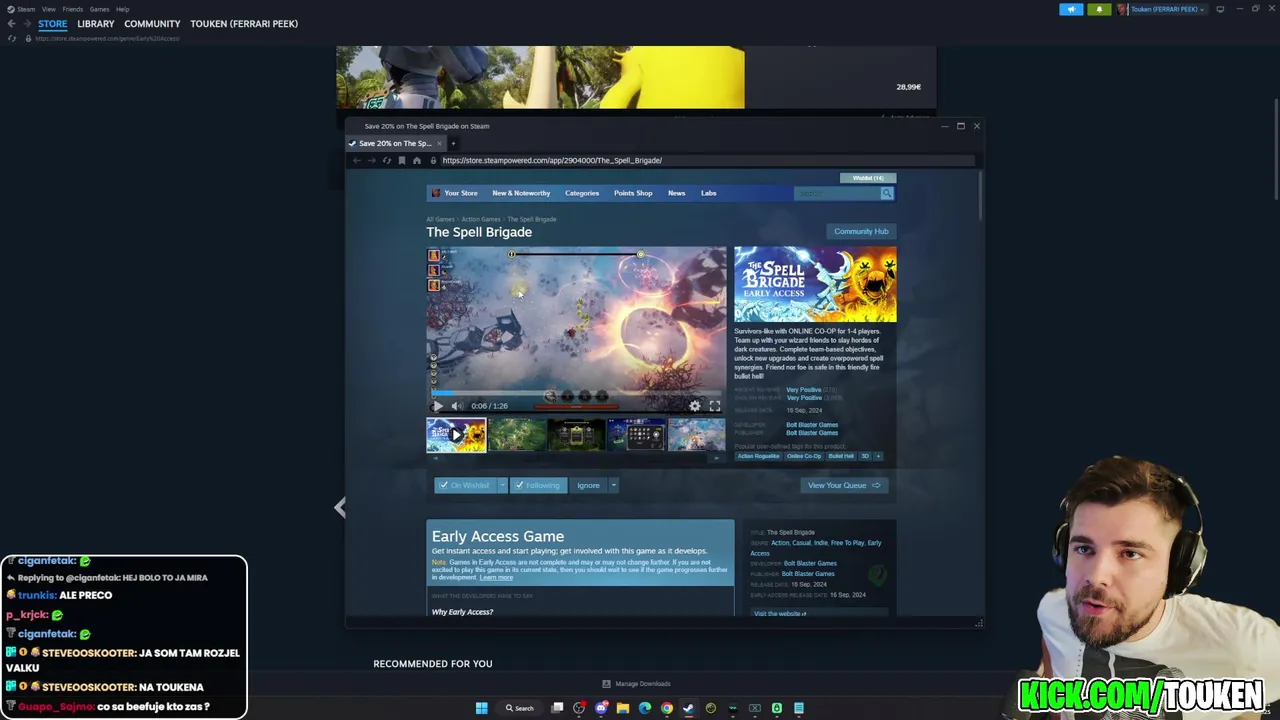The width and height of the screenshot is (1280, 720).
Task: Click Visit the website link
Action: point(779,614)
